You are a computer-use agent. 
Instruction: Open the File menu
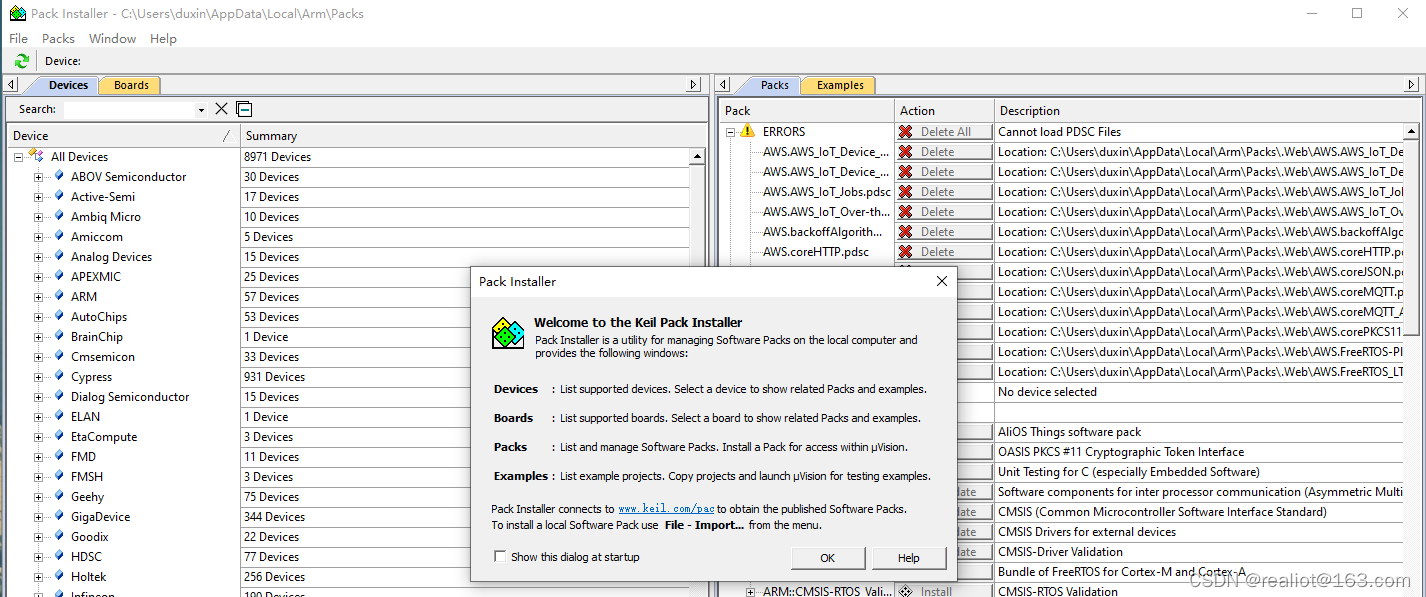tap(18, 38)
